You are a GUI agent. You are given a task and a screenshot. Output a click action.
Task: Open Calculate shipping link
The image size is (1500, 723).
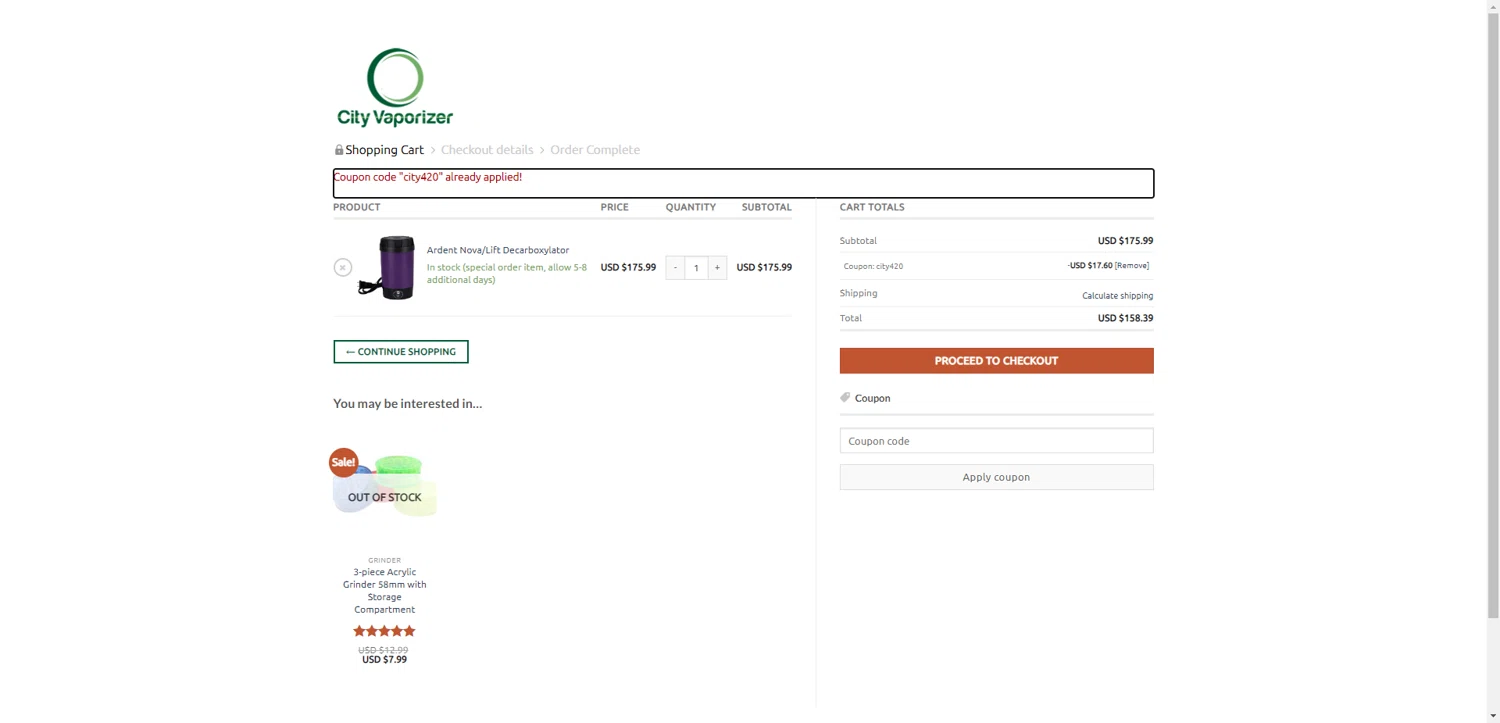click(x=1117, y=296)
